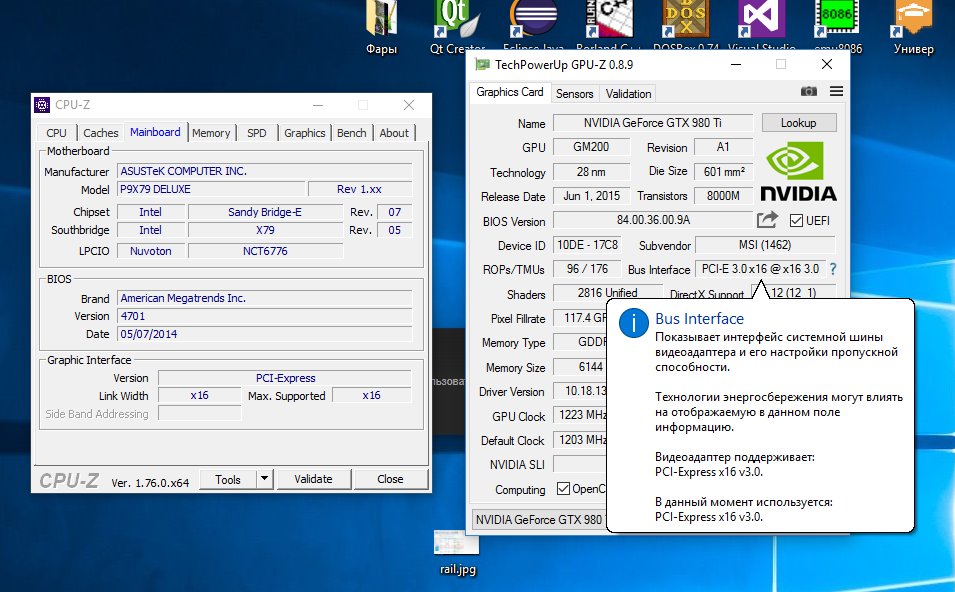The width and height of the screenshot is (955, 592).
Task: Click the Validate button in CPU-Z
Action: tap(313, 479)
